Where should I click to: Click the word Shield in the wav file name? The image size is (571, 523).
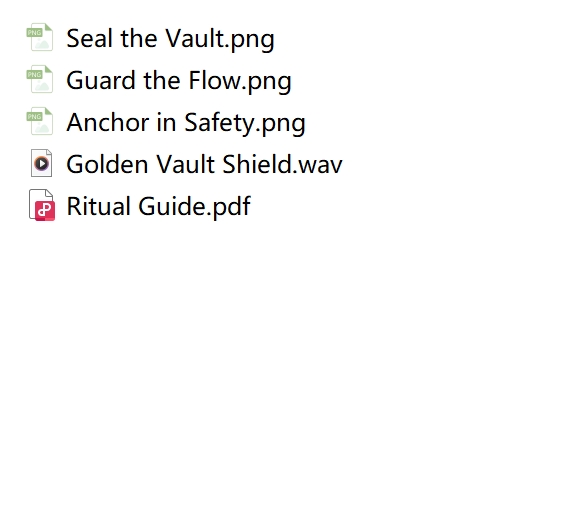coord(257,164)
